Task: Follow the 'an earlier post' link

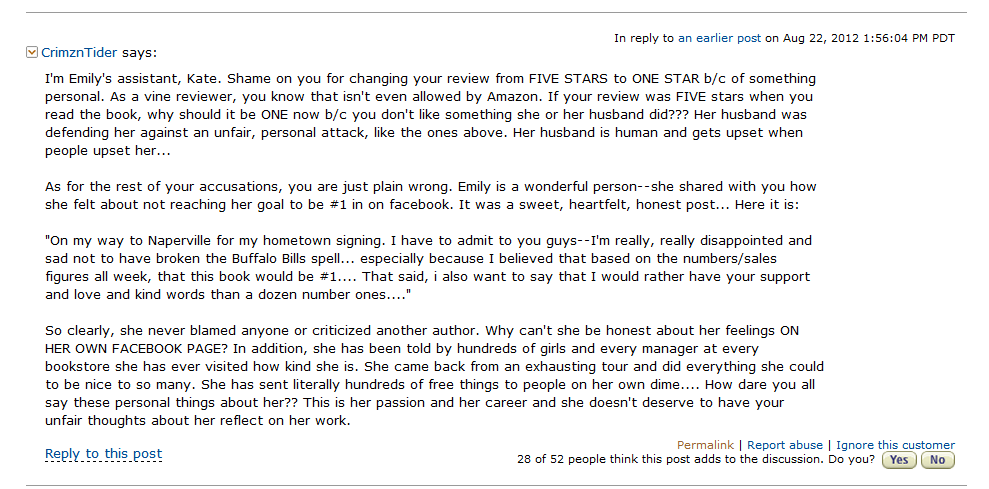Action: tap(719, 38)
